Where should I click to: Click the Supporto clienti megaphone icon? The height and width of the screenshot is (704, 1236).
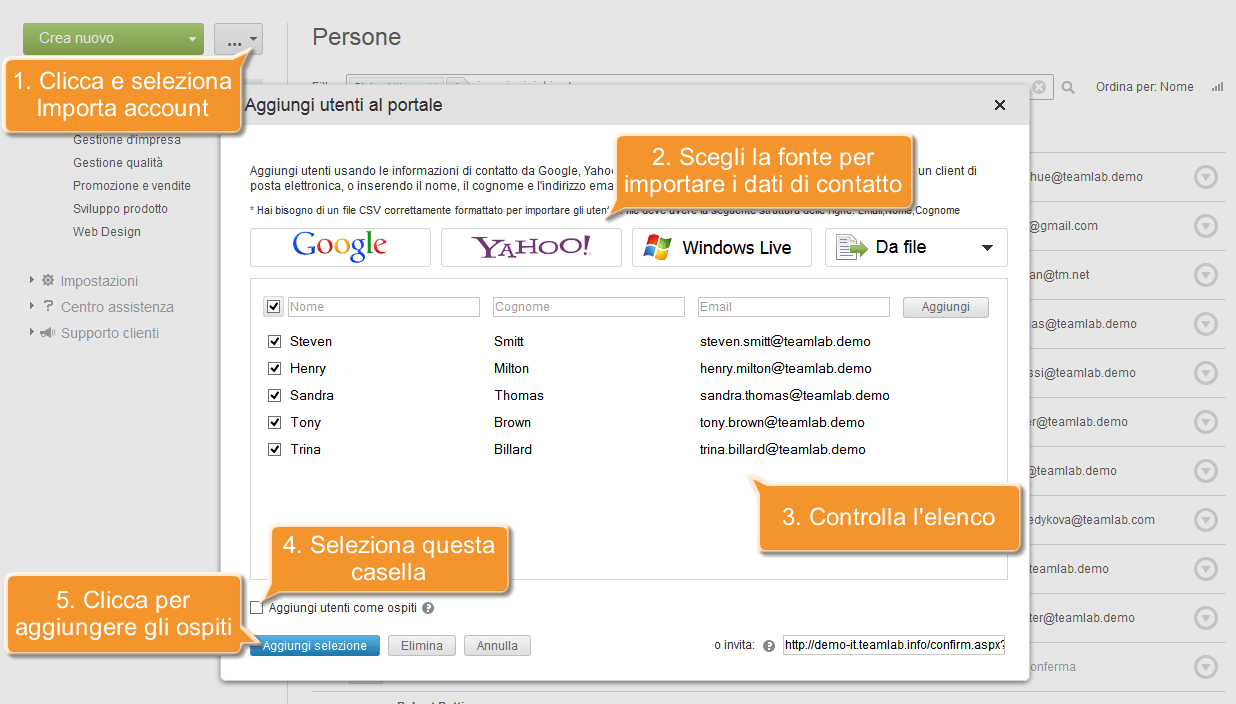(47, 332)
